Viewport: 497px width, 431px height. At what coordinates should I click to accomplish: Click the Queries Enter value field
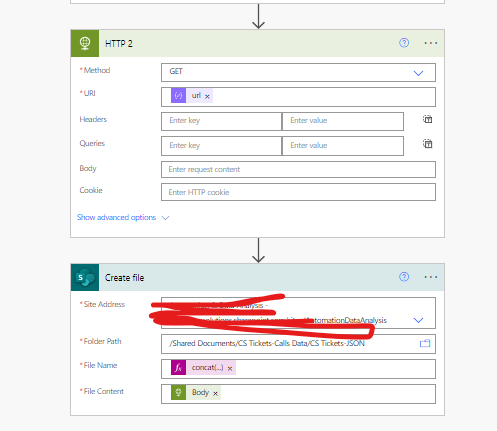[x=343, y=146]
